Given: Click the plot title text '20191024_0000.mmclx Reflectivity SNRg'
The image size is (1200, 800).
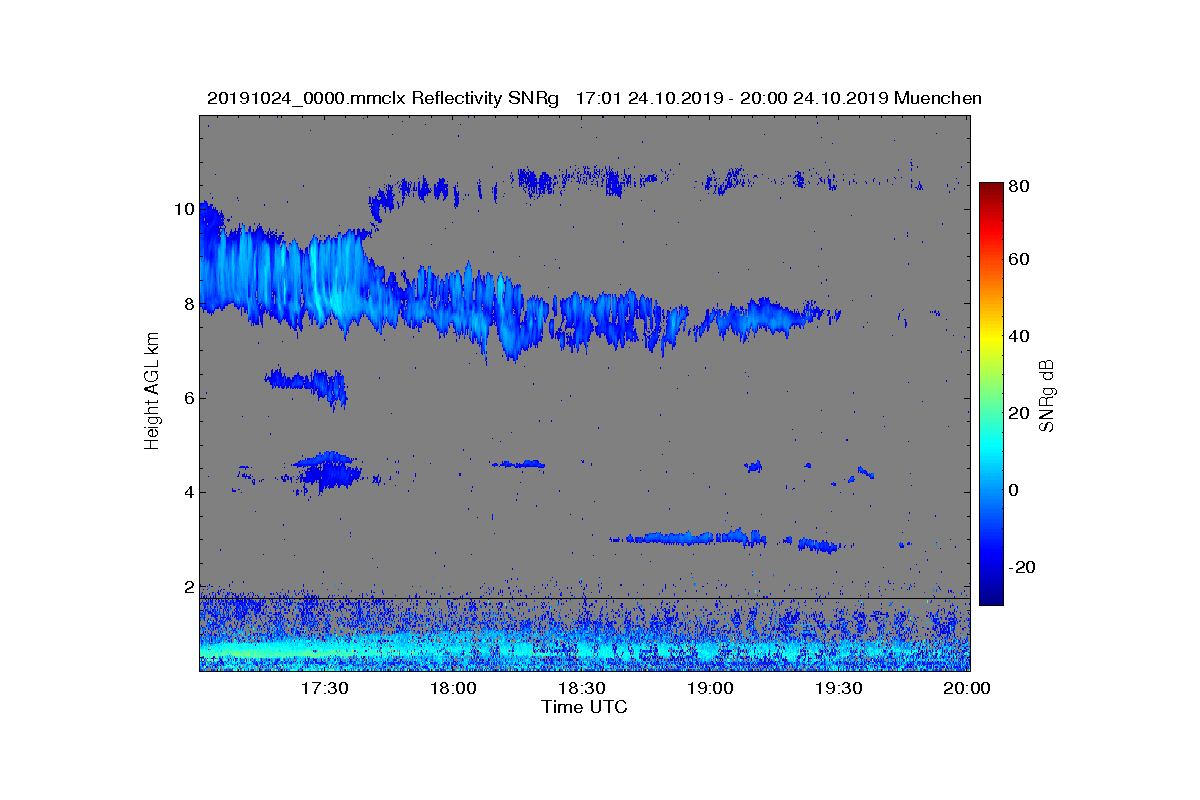Looking at the screenshot, I should click(x=382, y=98).
